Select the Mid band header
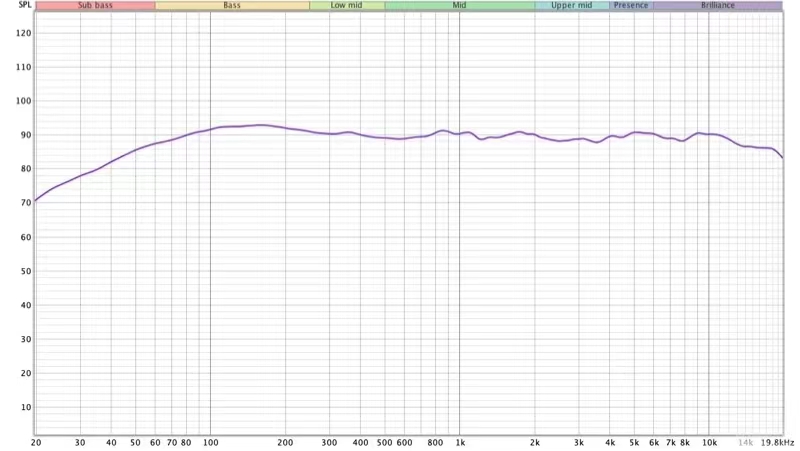Screen dimensions: 800x451 point(459,6)
